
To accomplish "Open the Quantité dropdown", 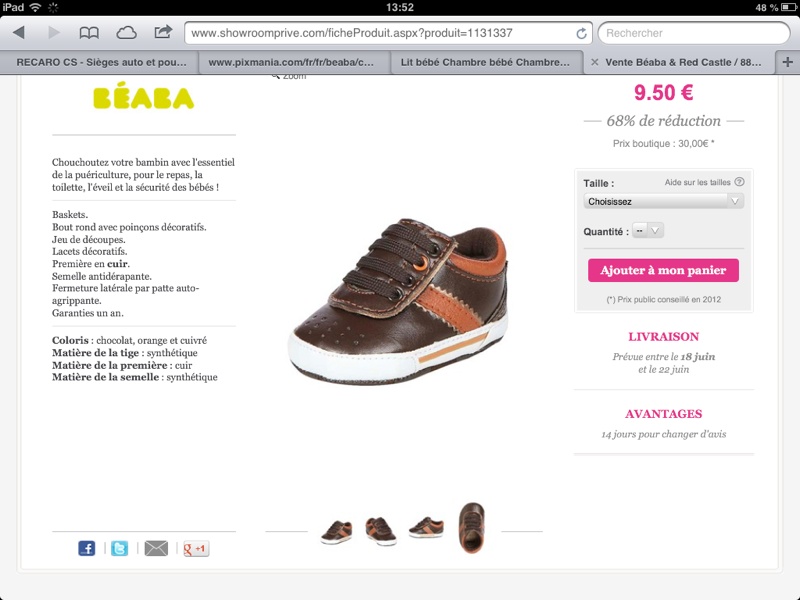I will point(647,231).
